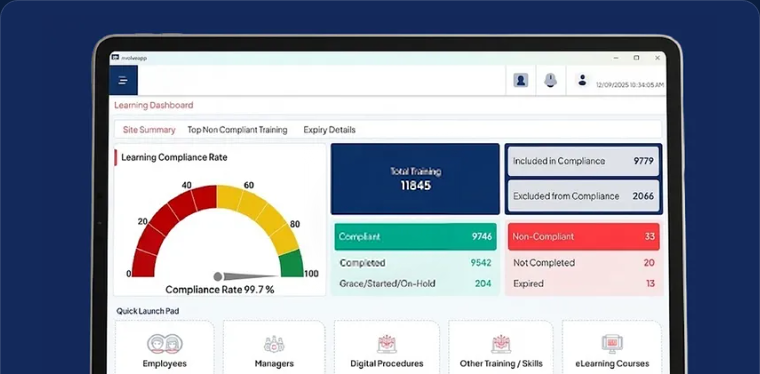Click the gauge needle pivot
The height and width of the screenshot is (374, 760).
[218, 276]
